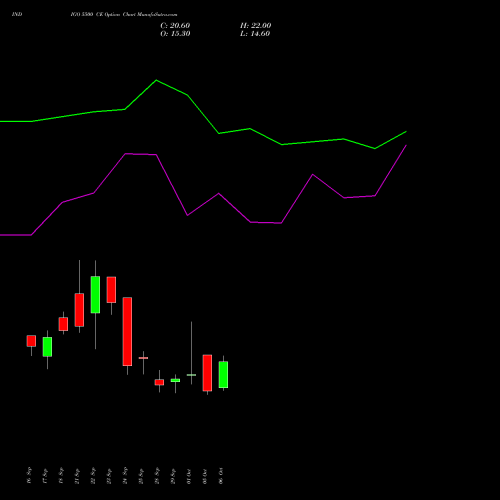Click the 28 Sep date label
This screenshot has width=500, height=500.
pyautogui.click(x=157, y=475)
